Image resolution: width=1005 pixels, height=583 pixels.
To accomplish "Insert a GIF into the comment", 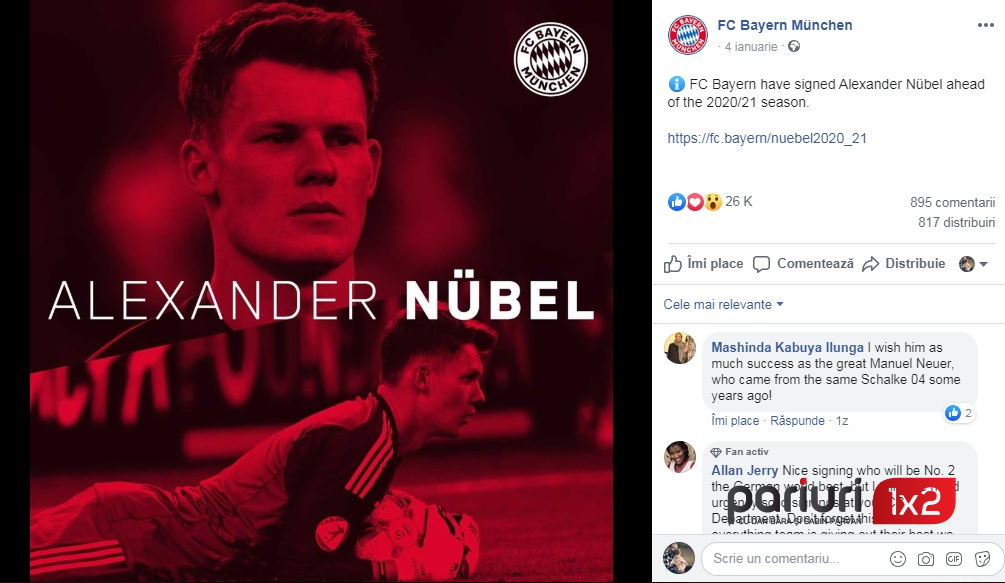I will coord(954,559).
